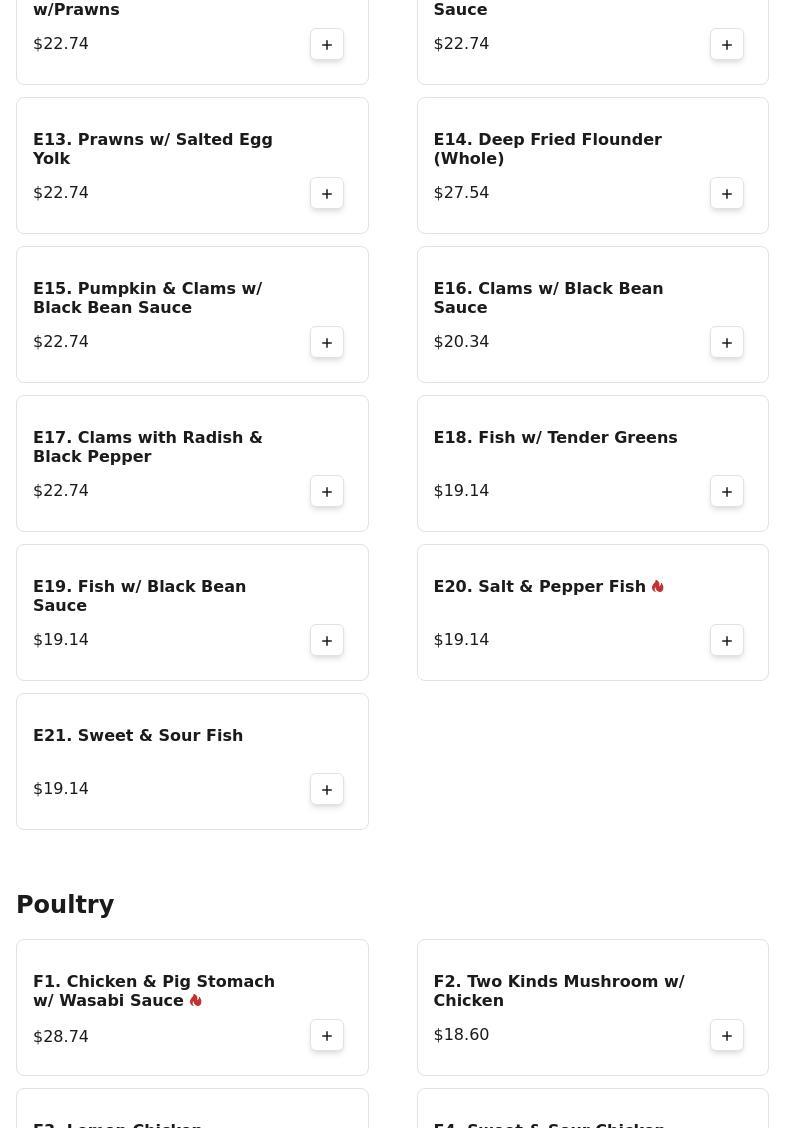This screenshot has height=1128, width=785.
Task: Add E20 Salt & Pepper Fish
Action: pyautogui.click(x=727, y=640)
